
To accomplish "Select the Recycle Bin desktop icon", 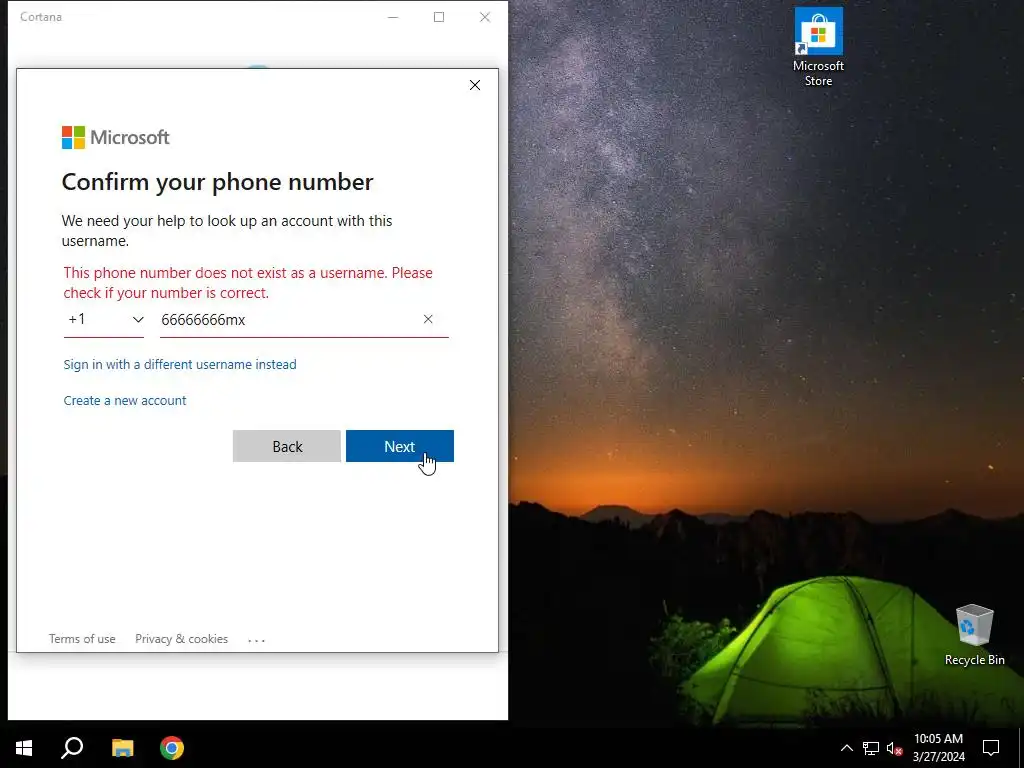I will tap(974, 635).
